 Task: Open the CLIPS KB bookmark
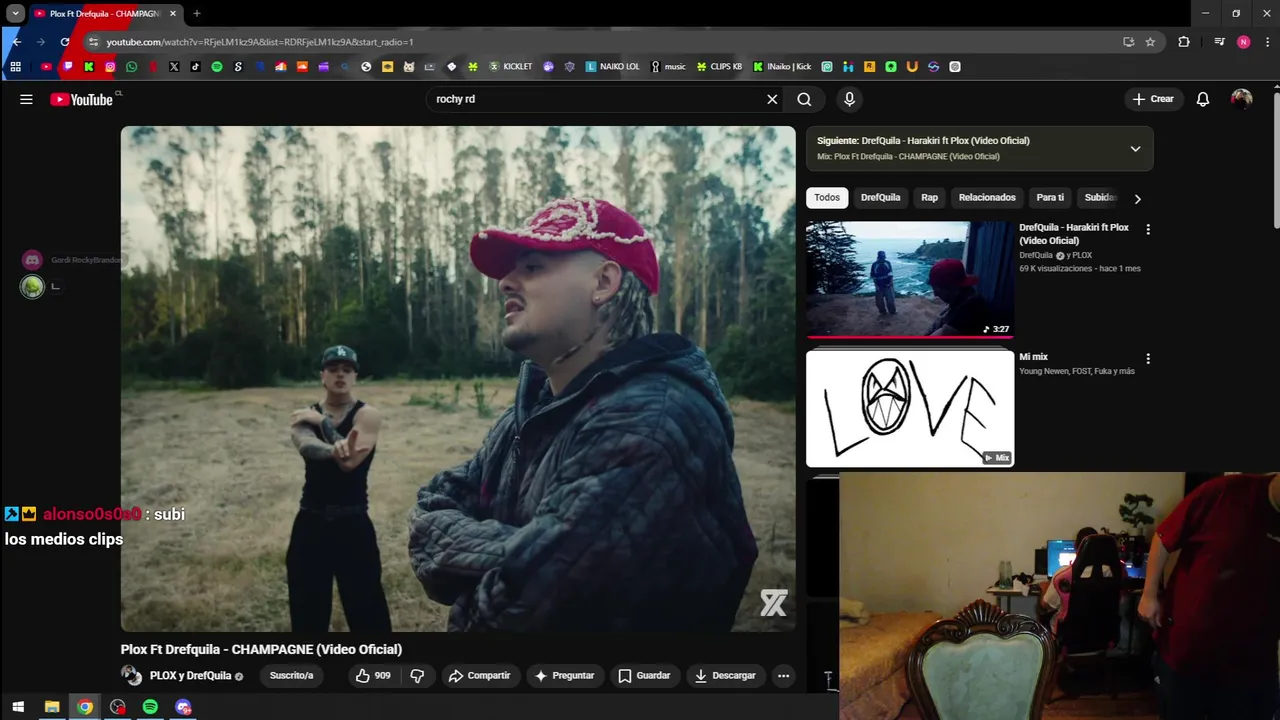[x=719, y=67]
